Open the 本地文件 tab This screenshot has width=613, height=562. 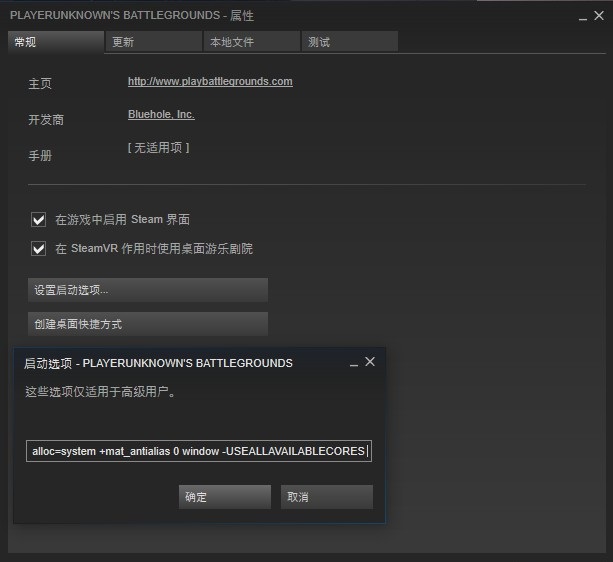pos(252,42)
